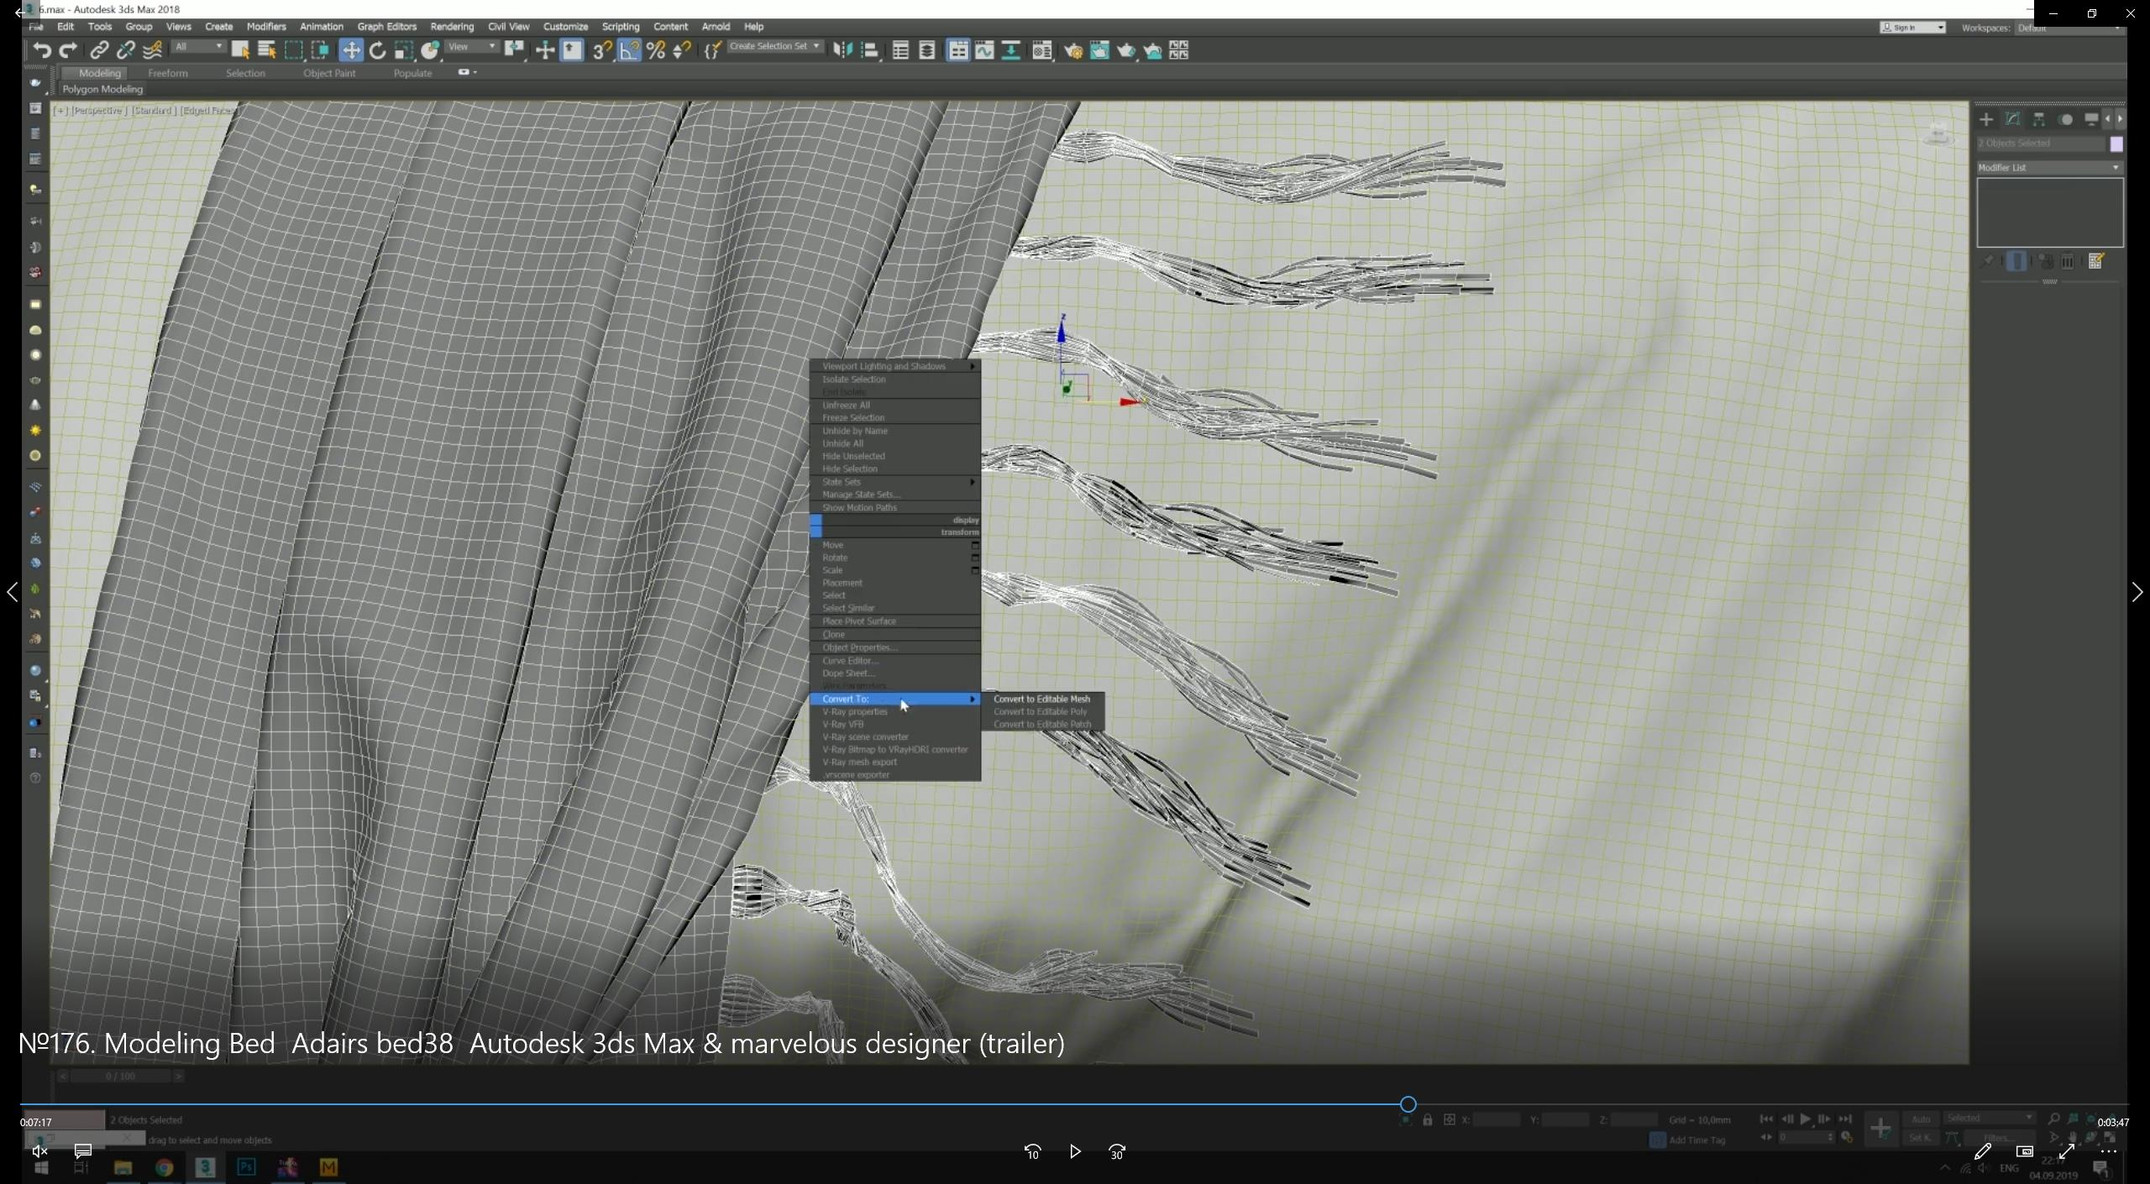Open the Select by Name dialog icon

(x=267, y=50)
